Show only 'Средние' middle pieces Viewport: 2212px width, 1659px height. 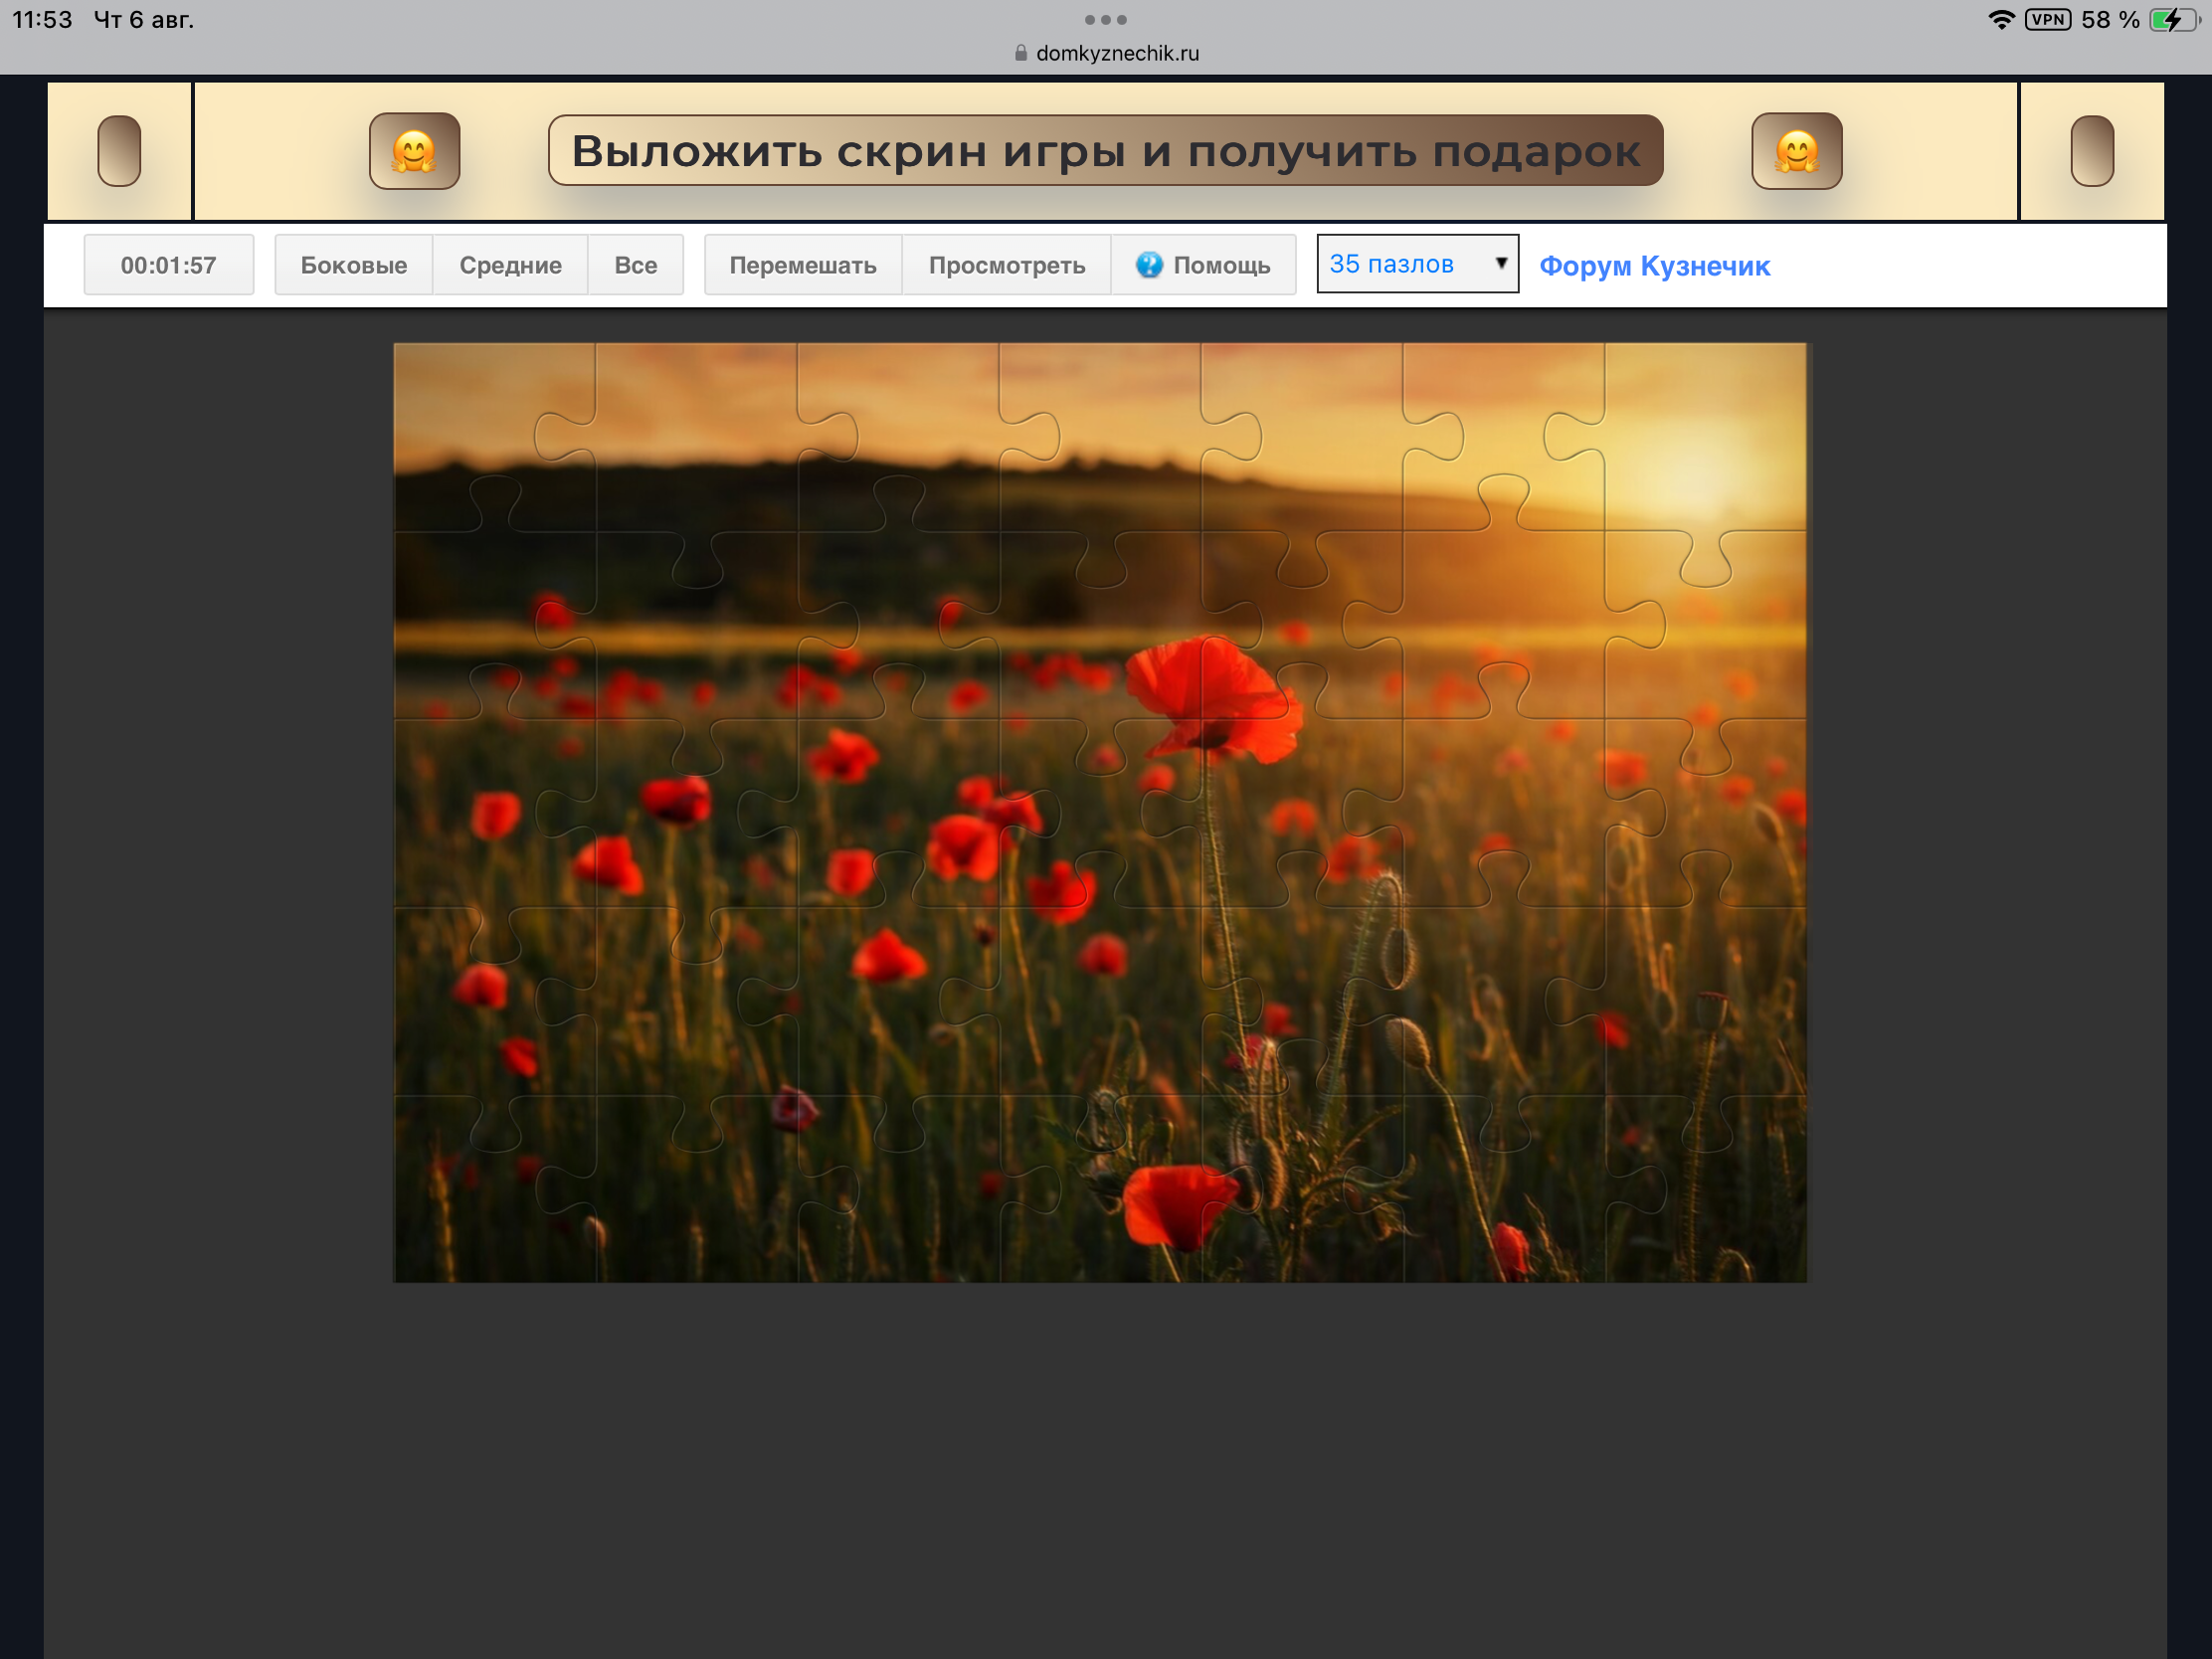pyautogui.click(x=510, y=265)
